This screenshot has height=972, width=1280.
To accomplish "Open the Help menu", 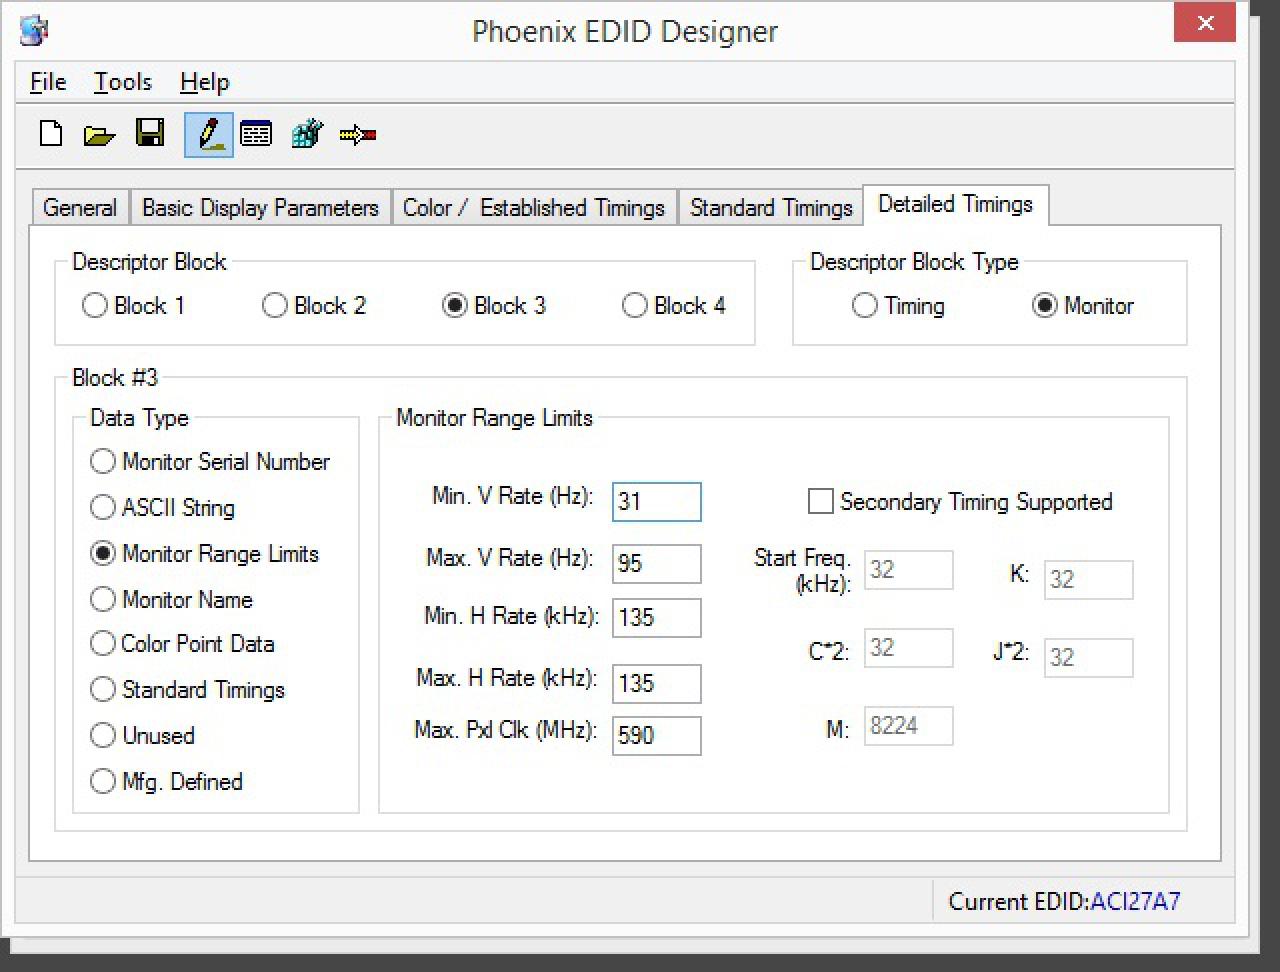I will point(204,82).
